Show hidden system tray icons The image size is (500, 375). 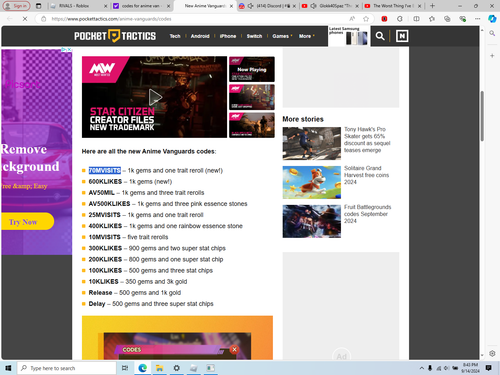point(422,368)
